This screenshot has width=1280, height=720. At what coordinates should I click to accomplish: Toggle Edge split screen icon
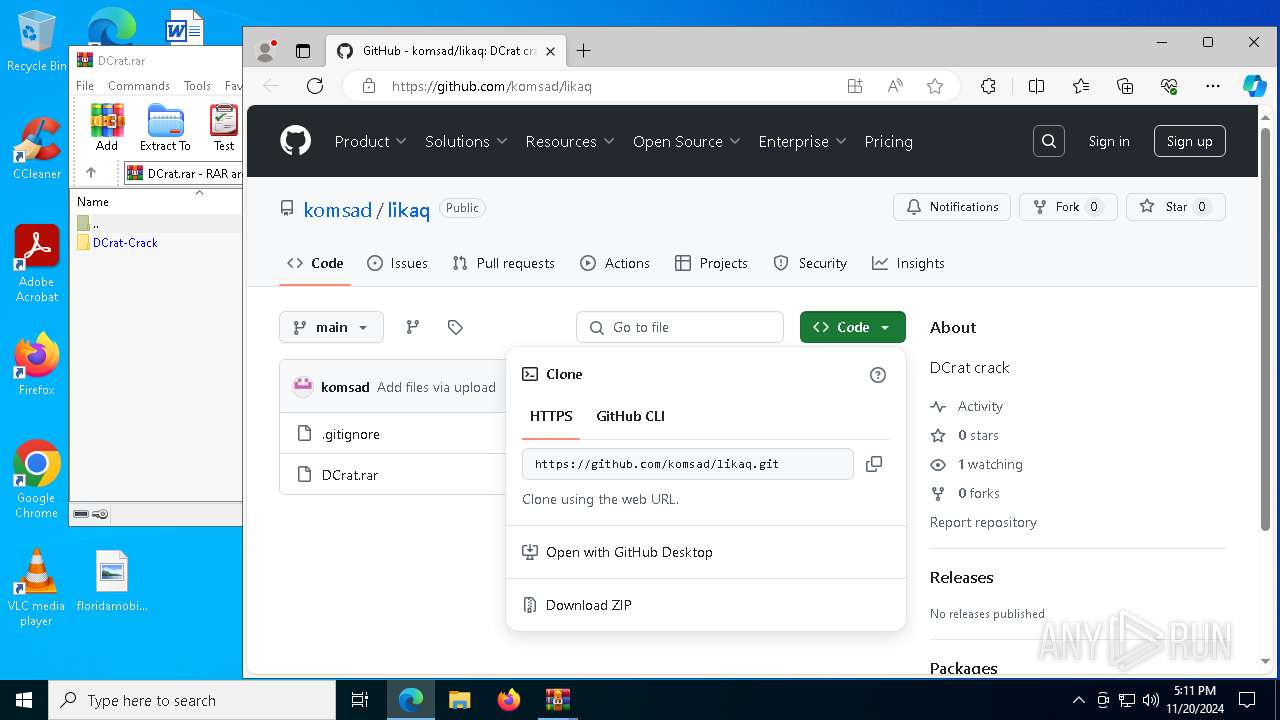point(1037,86)
